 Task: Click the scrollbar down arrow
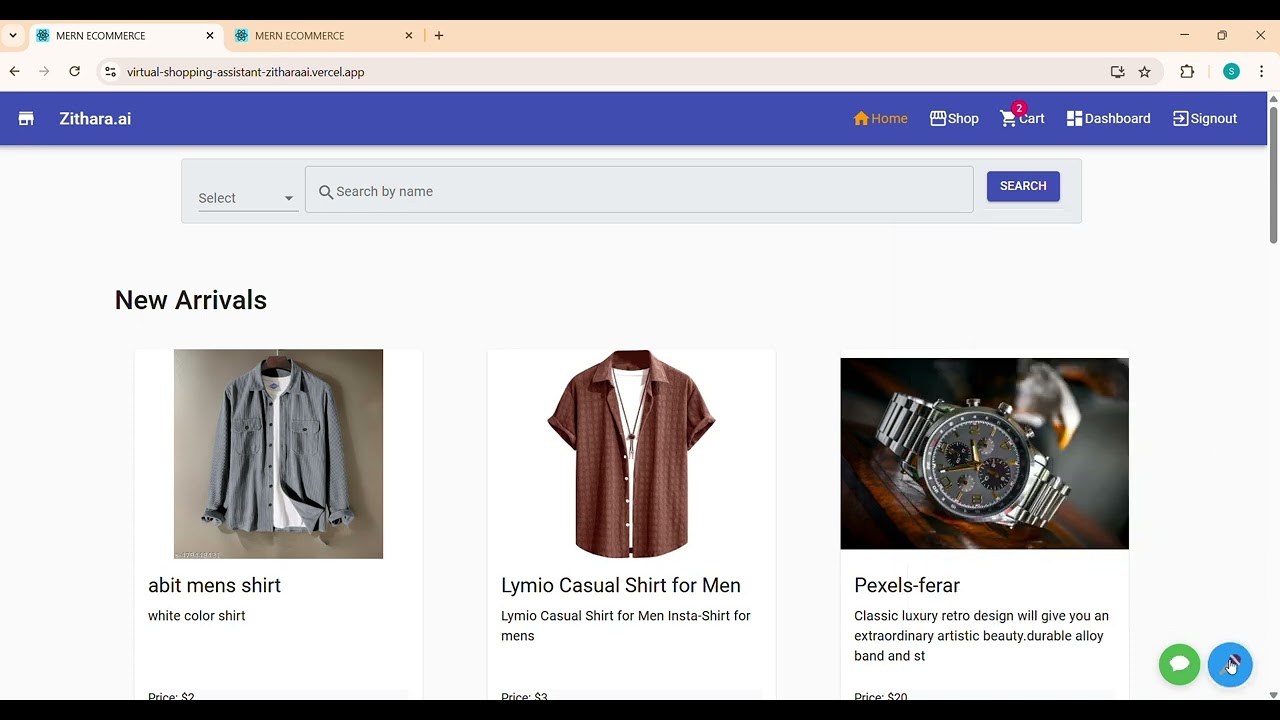1273,695
